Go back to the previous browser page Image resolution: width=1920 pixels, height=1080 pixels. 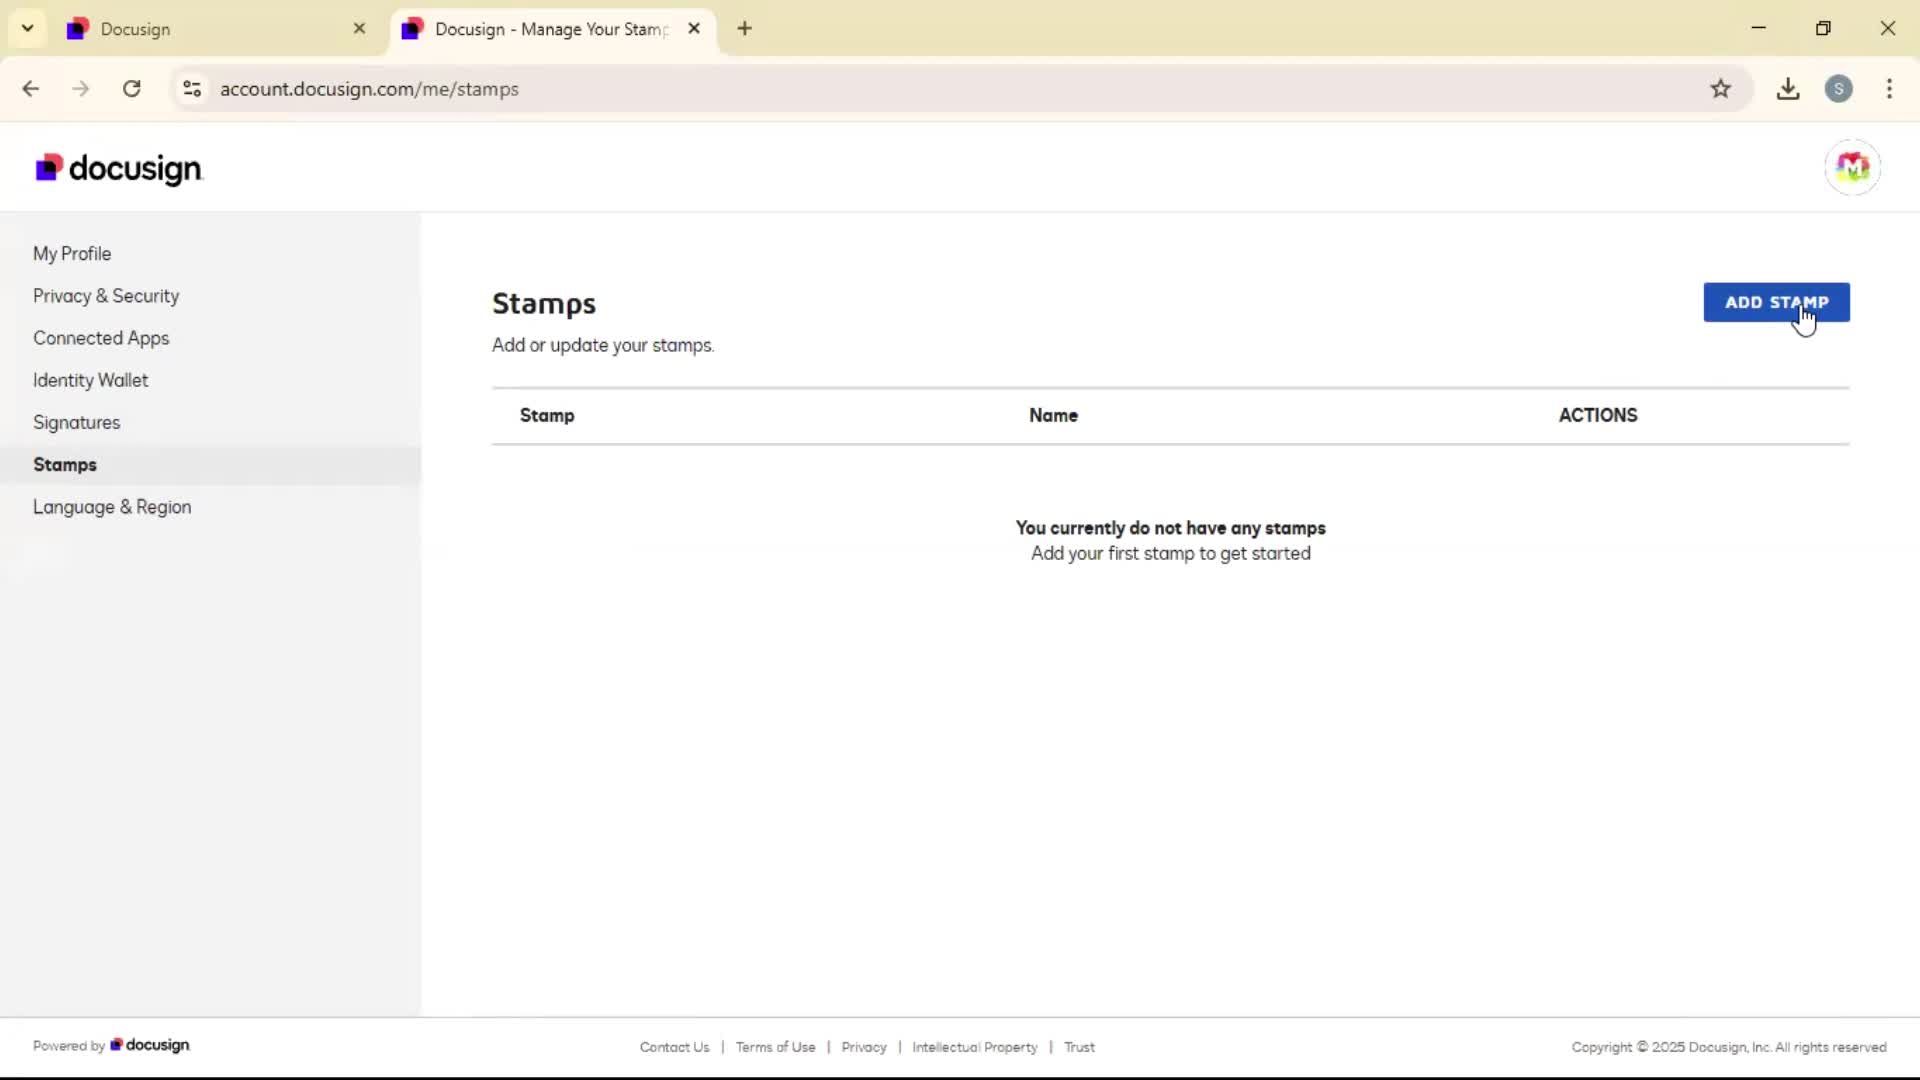(x=31, y=89)
